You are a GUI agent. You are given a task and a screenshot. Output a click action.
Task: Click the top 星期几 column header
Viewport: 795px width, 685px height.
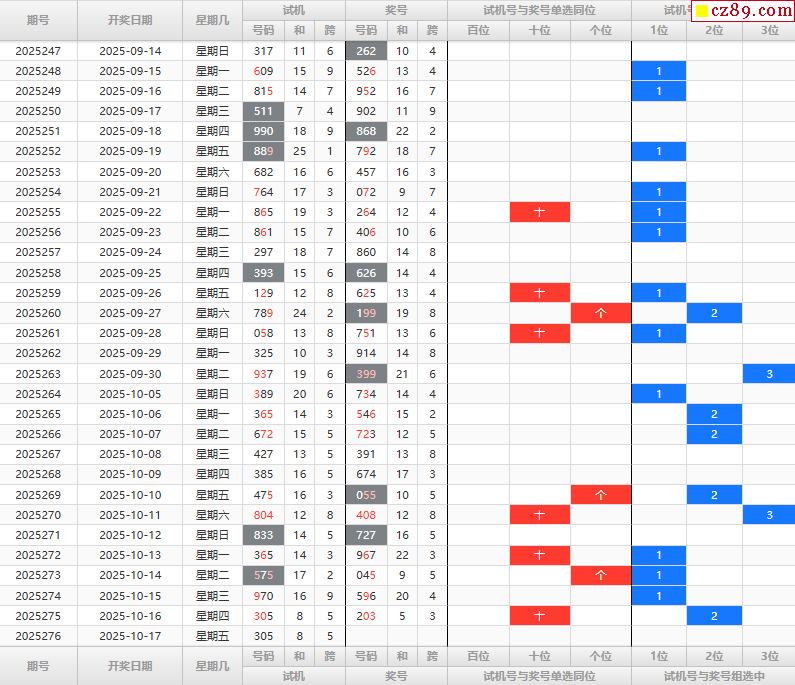(x=212, y=20)
